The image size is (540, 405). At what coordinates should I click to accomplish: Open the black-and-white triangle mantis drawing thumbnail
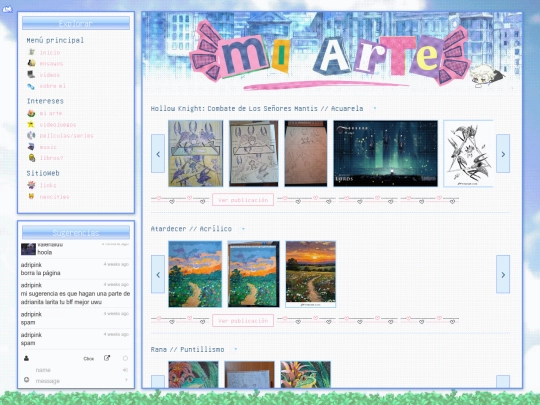pos(468,154)
